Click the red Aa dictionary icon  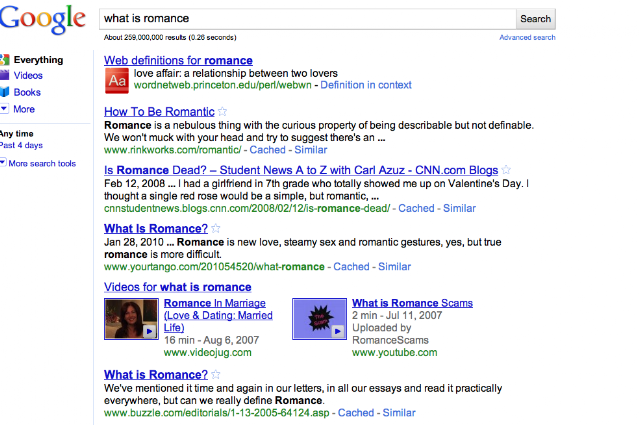(116, 79)
